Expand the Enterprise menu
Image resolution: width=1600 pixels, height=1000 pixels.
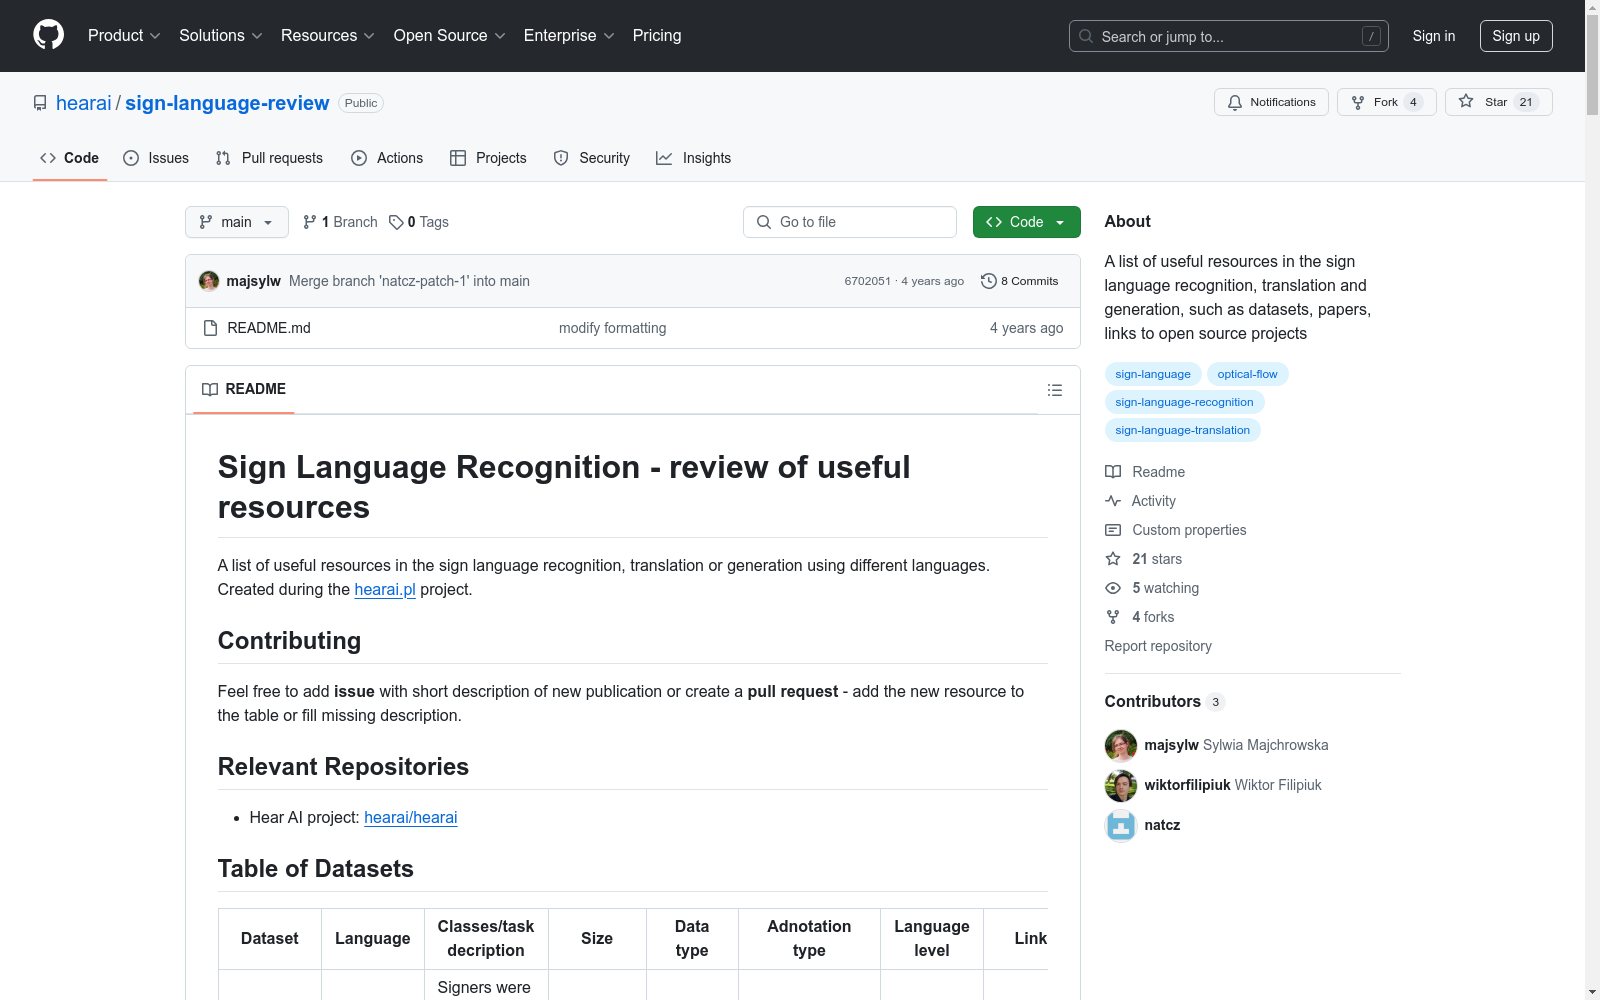(x=569, y=35)
